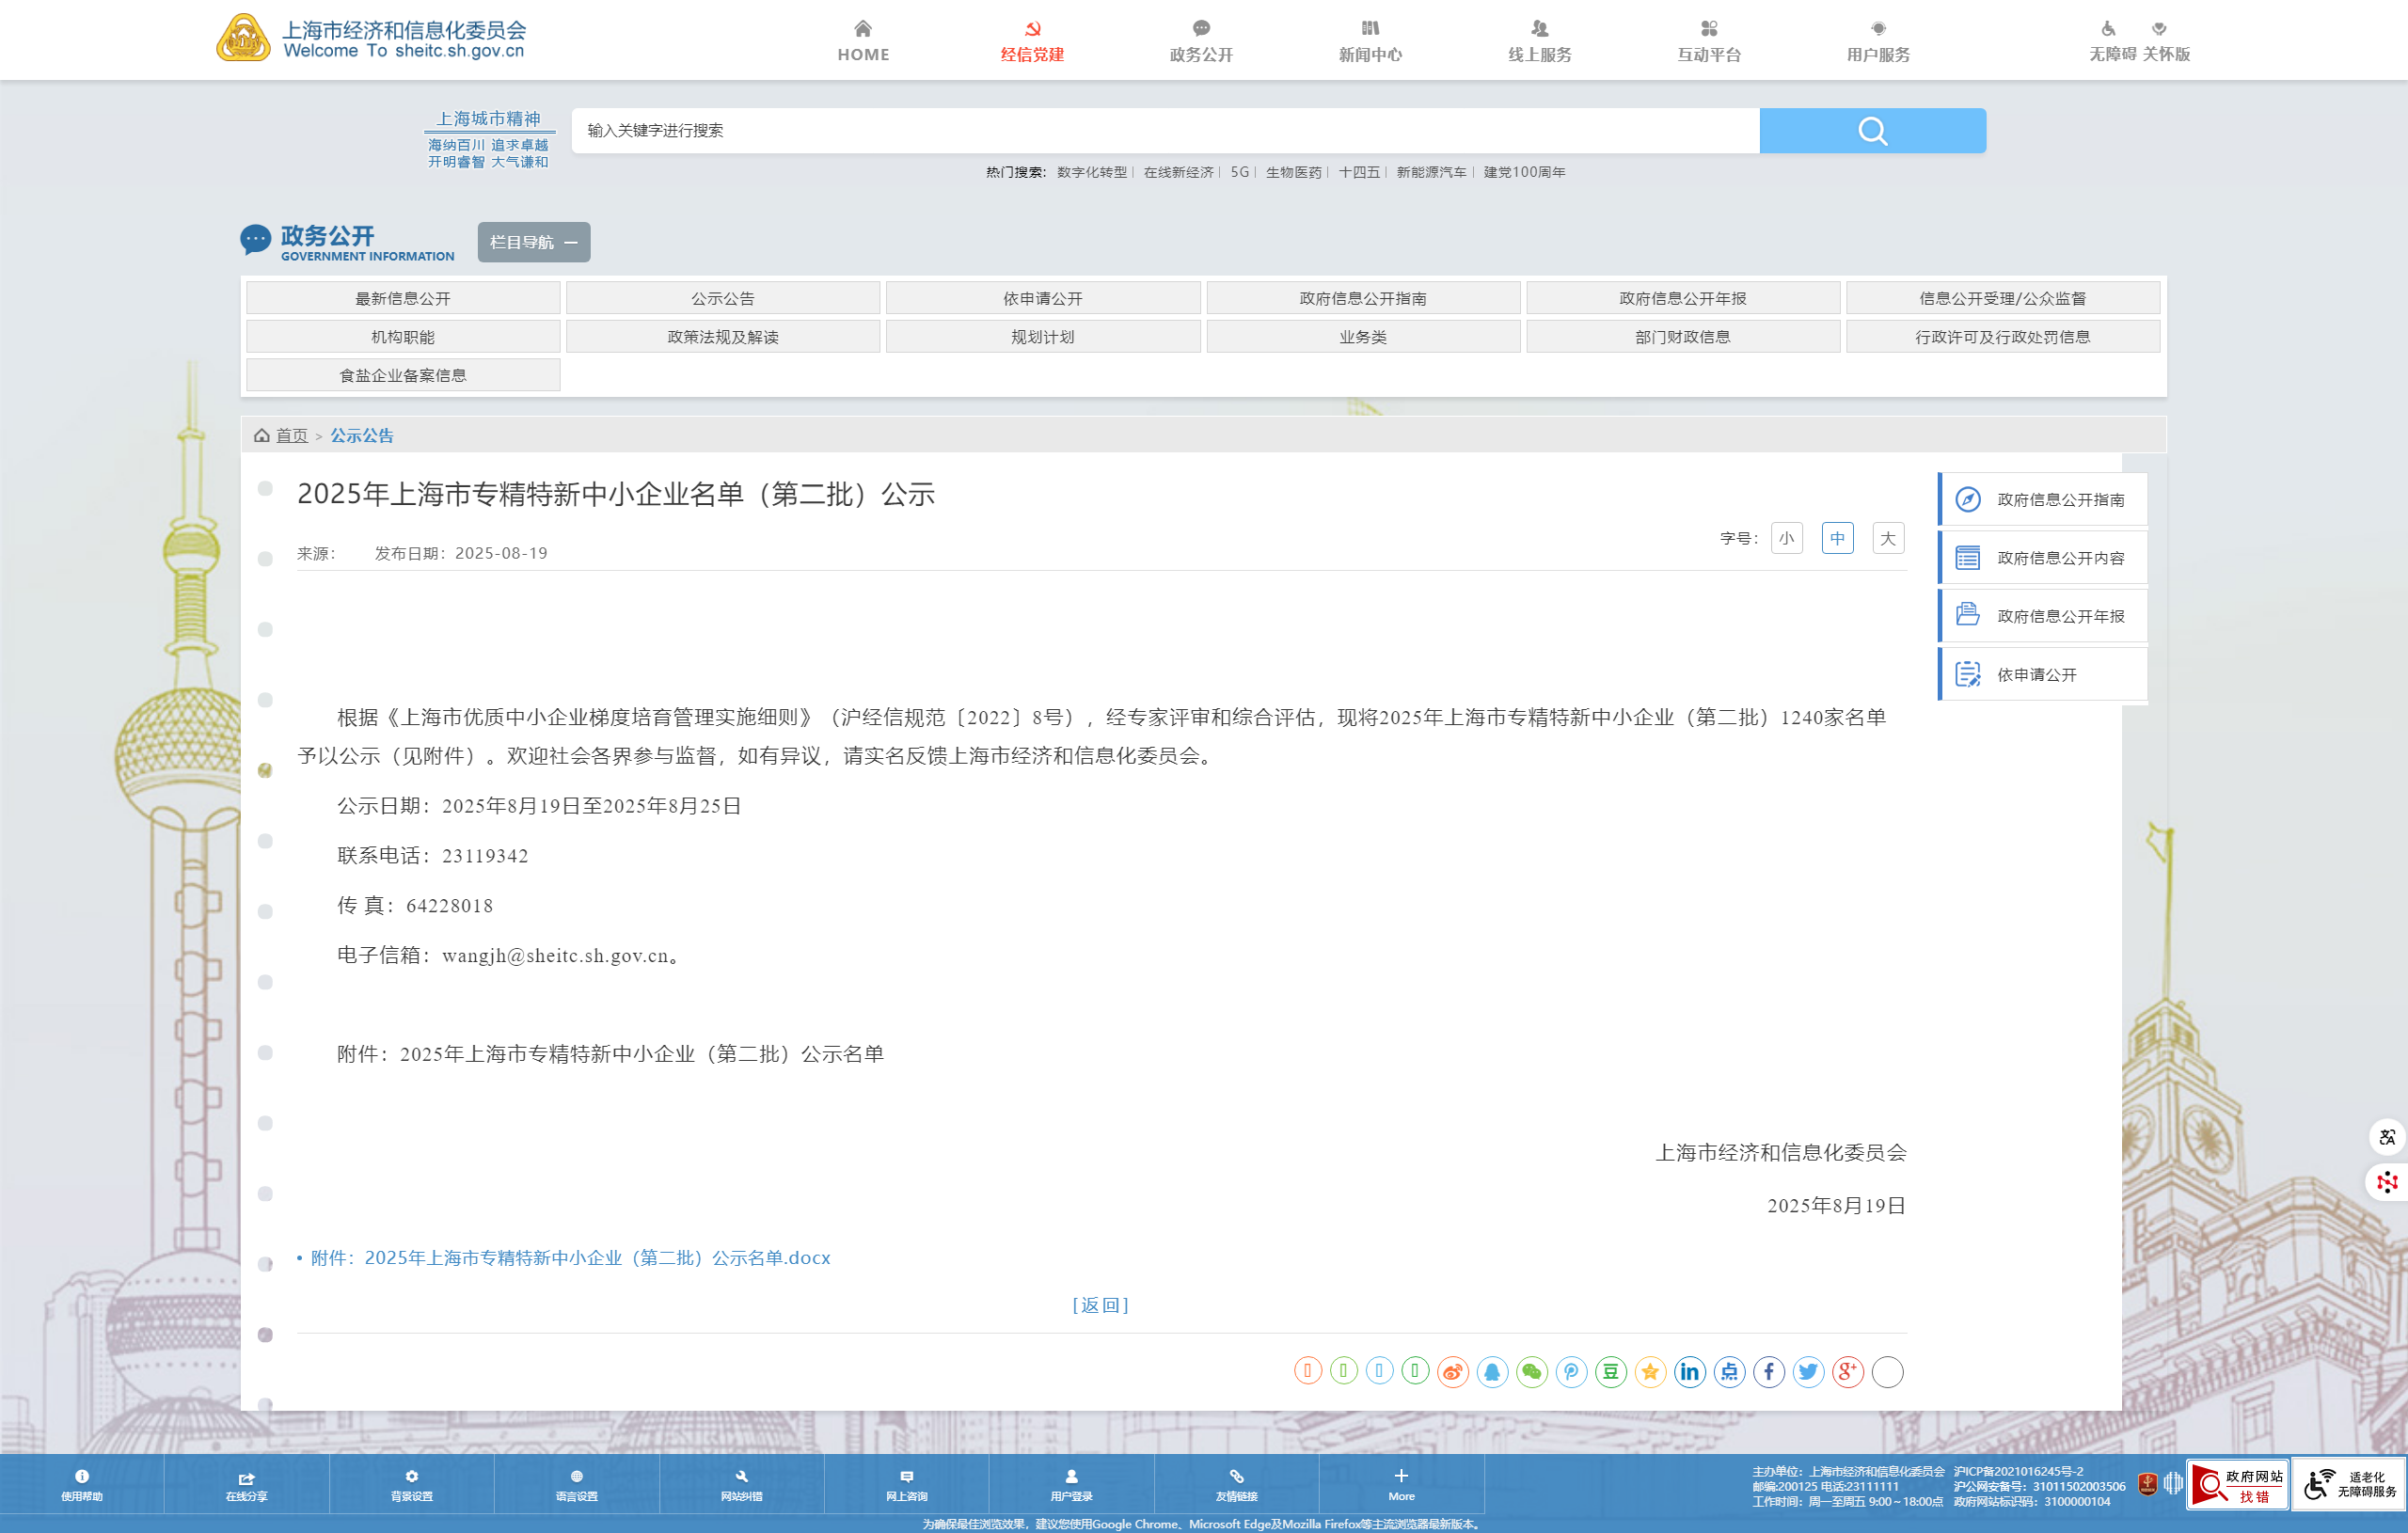Set font size to 大

pos(1888,538)
